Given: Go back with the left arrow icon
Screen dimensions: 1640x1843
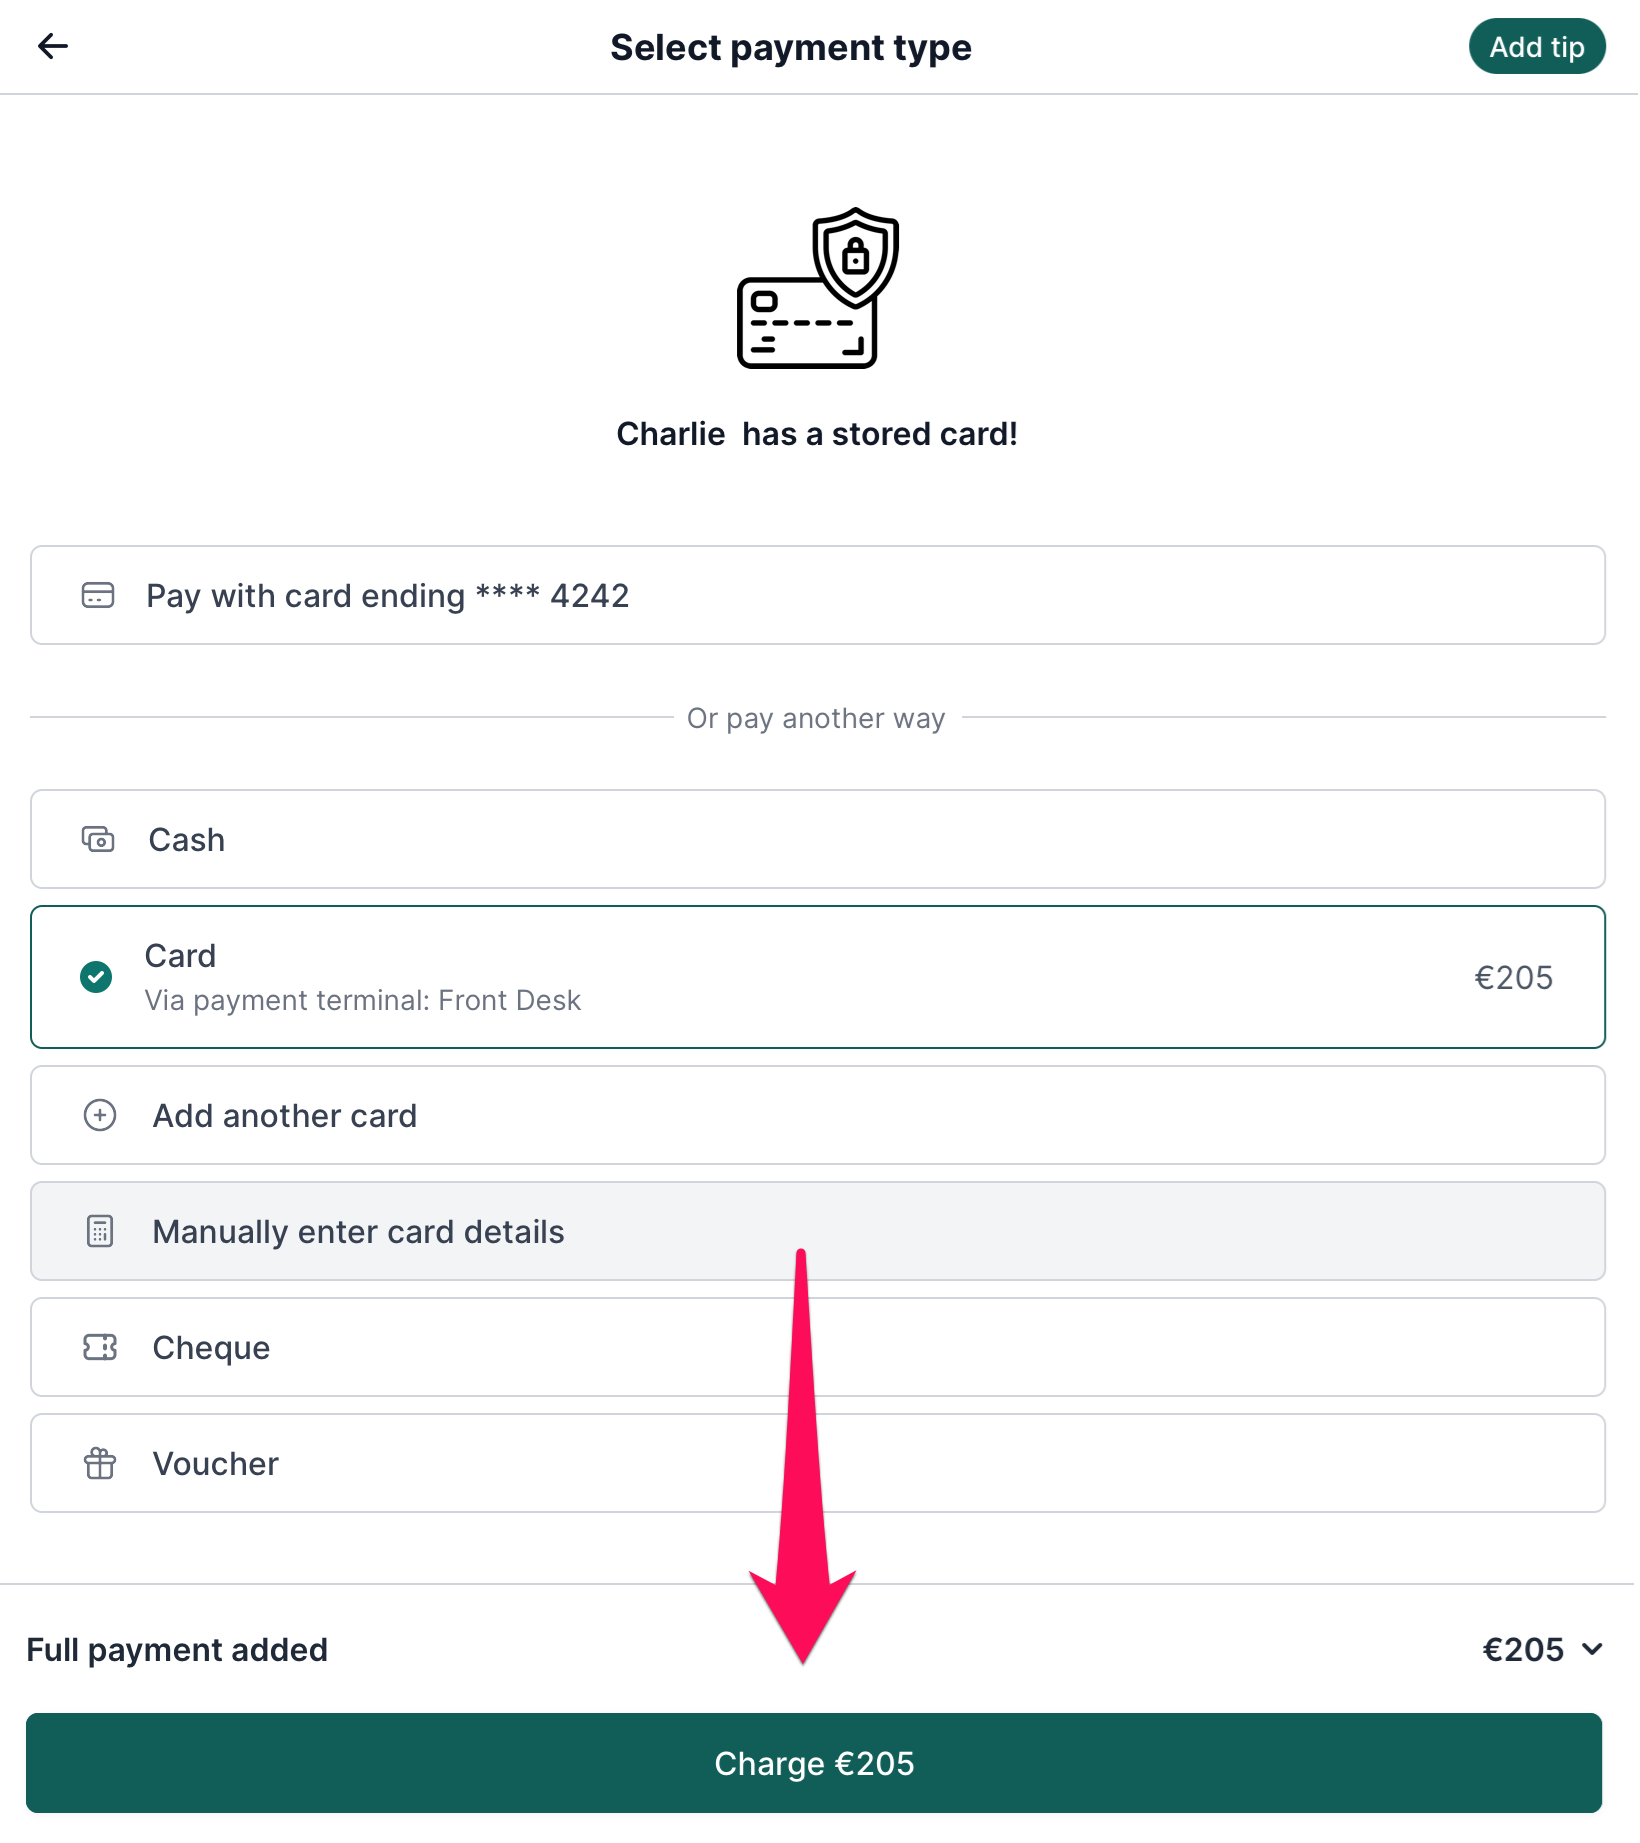Looking at the screenshot, I should [53, 46].
